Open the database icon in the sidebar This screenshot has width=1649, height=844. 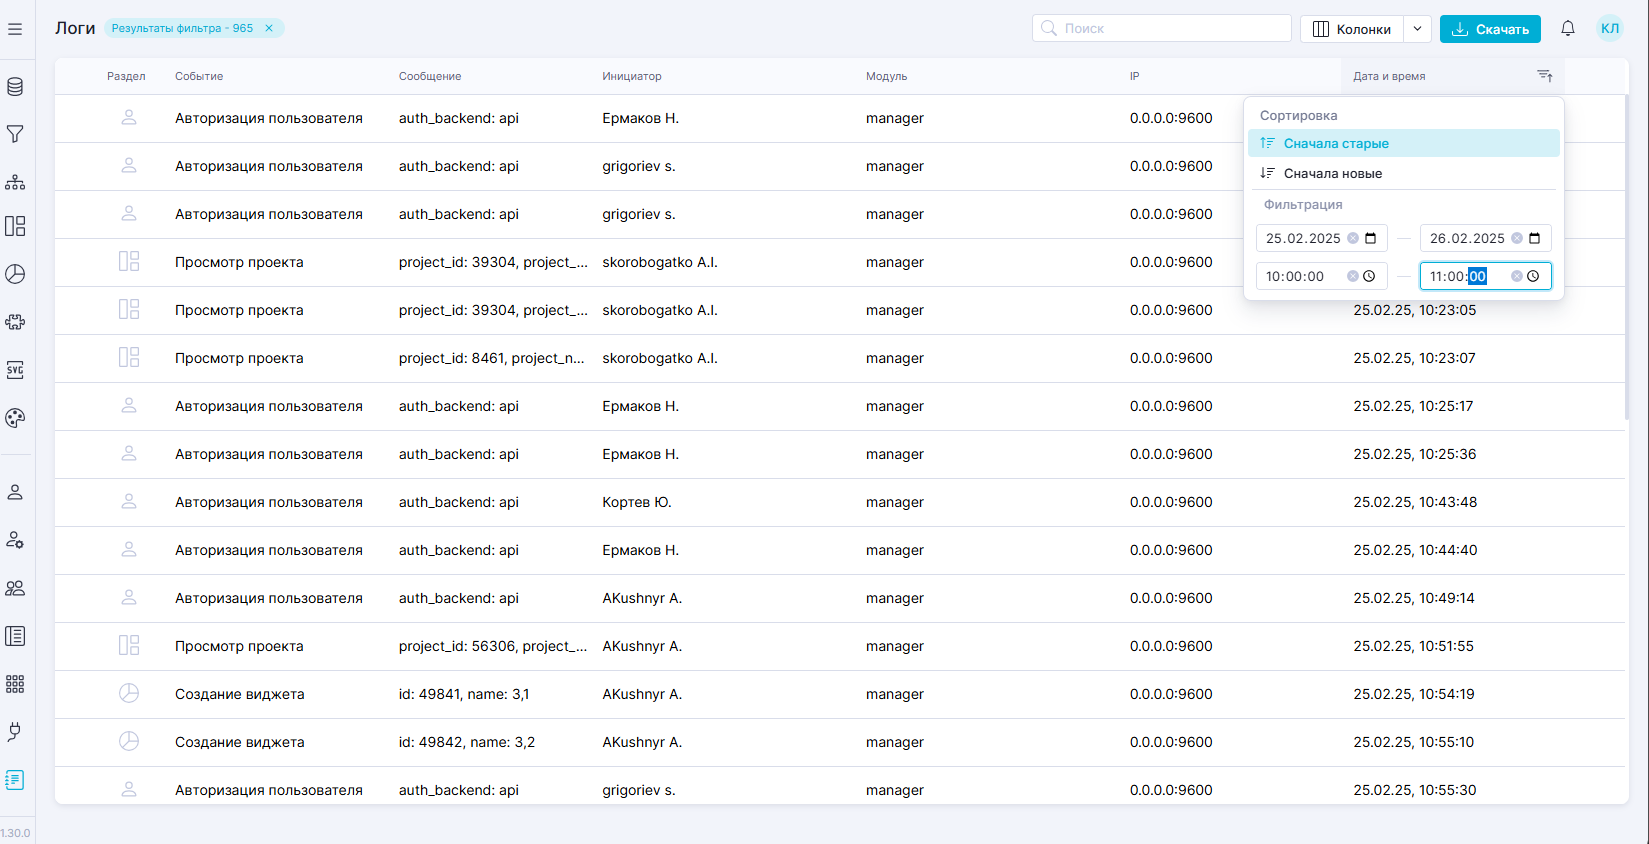(15, 87)
